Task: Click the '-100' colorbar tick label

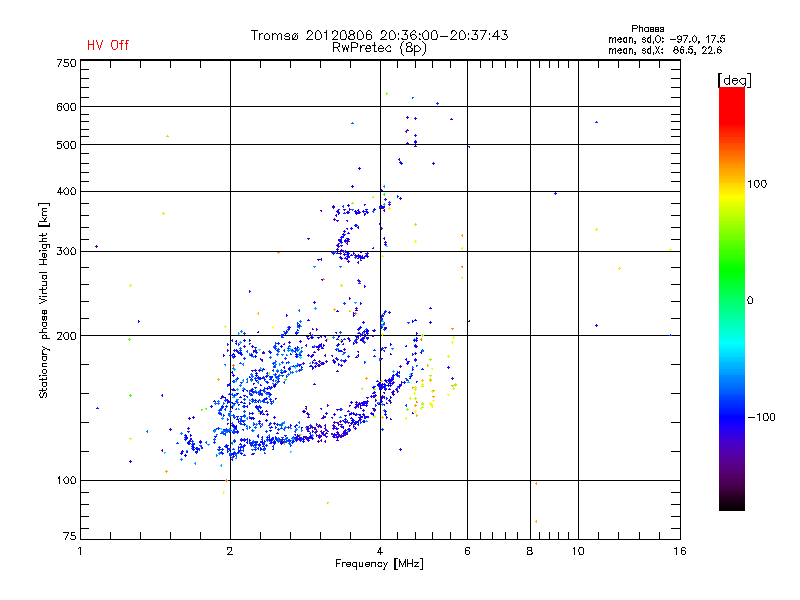Action: coord(761,417)
